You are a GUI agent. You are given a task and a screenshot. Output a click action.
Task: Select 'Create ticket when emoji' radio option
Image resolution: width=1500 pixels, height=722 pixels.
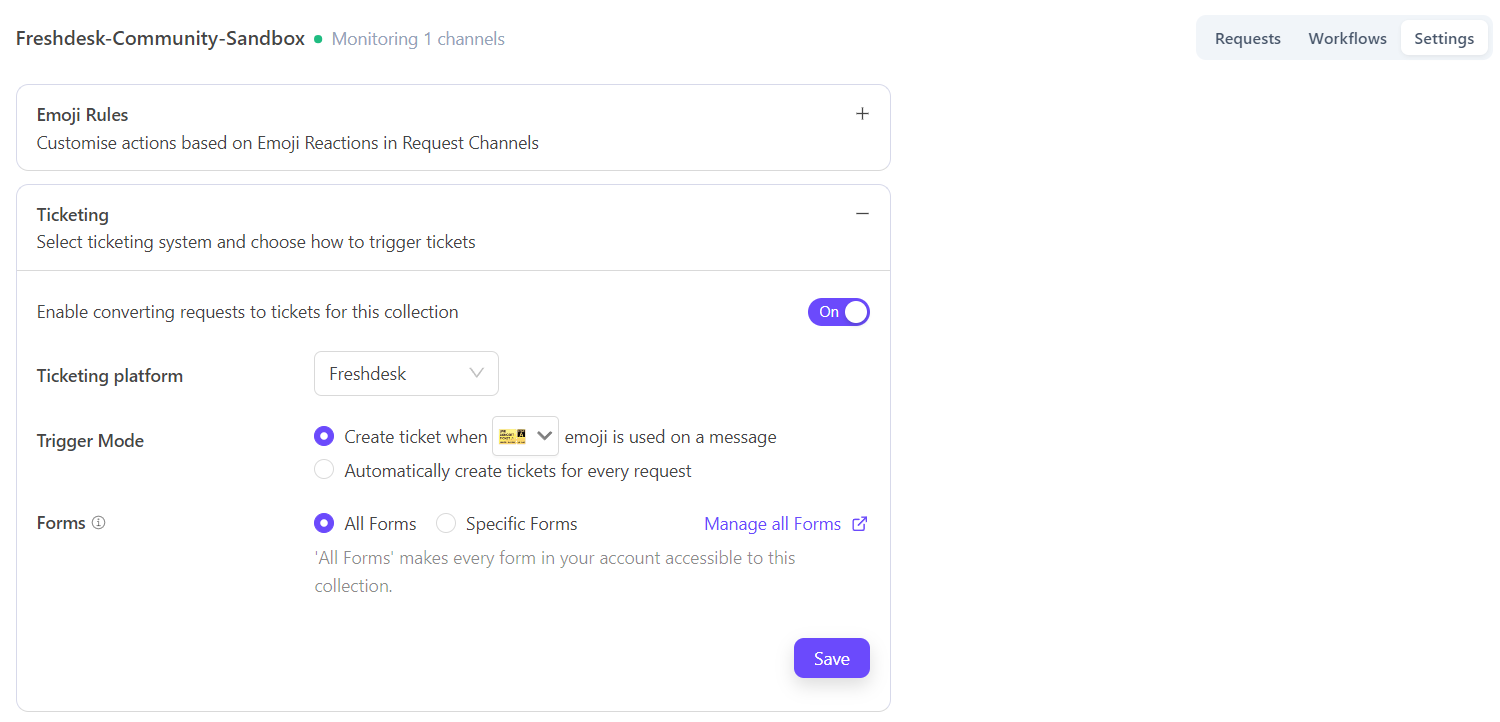324,436
